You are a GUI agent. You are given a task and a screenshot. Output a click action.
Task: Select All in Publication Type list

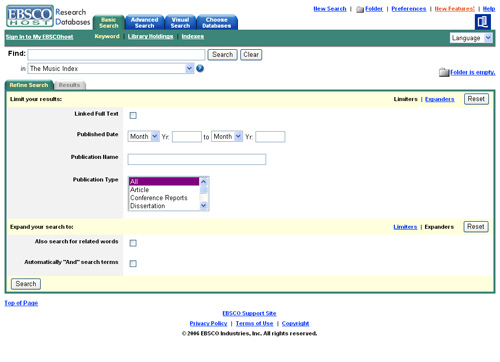[x=164, y=181]
